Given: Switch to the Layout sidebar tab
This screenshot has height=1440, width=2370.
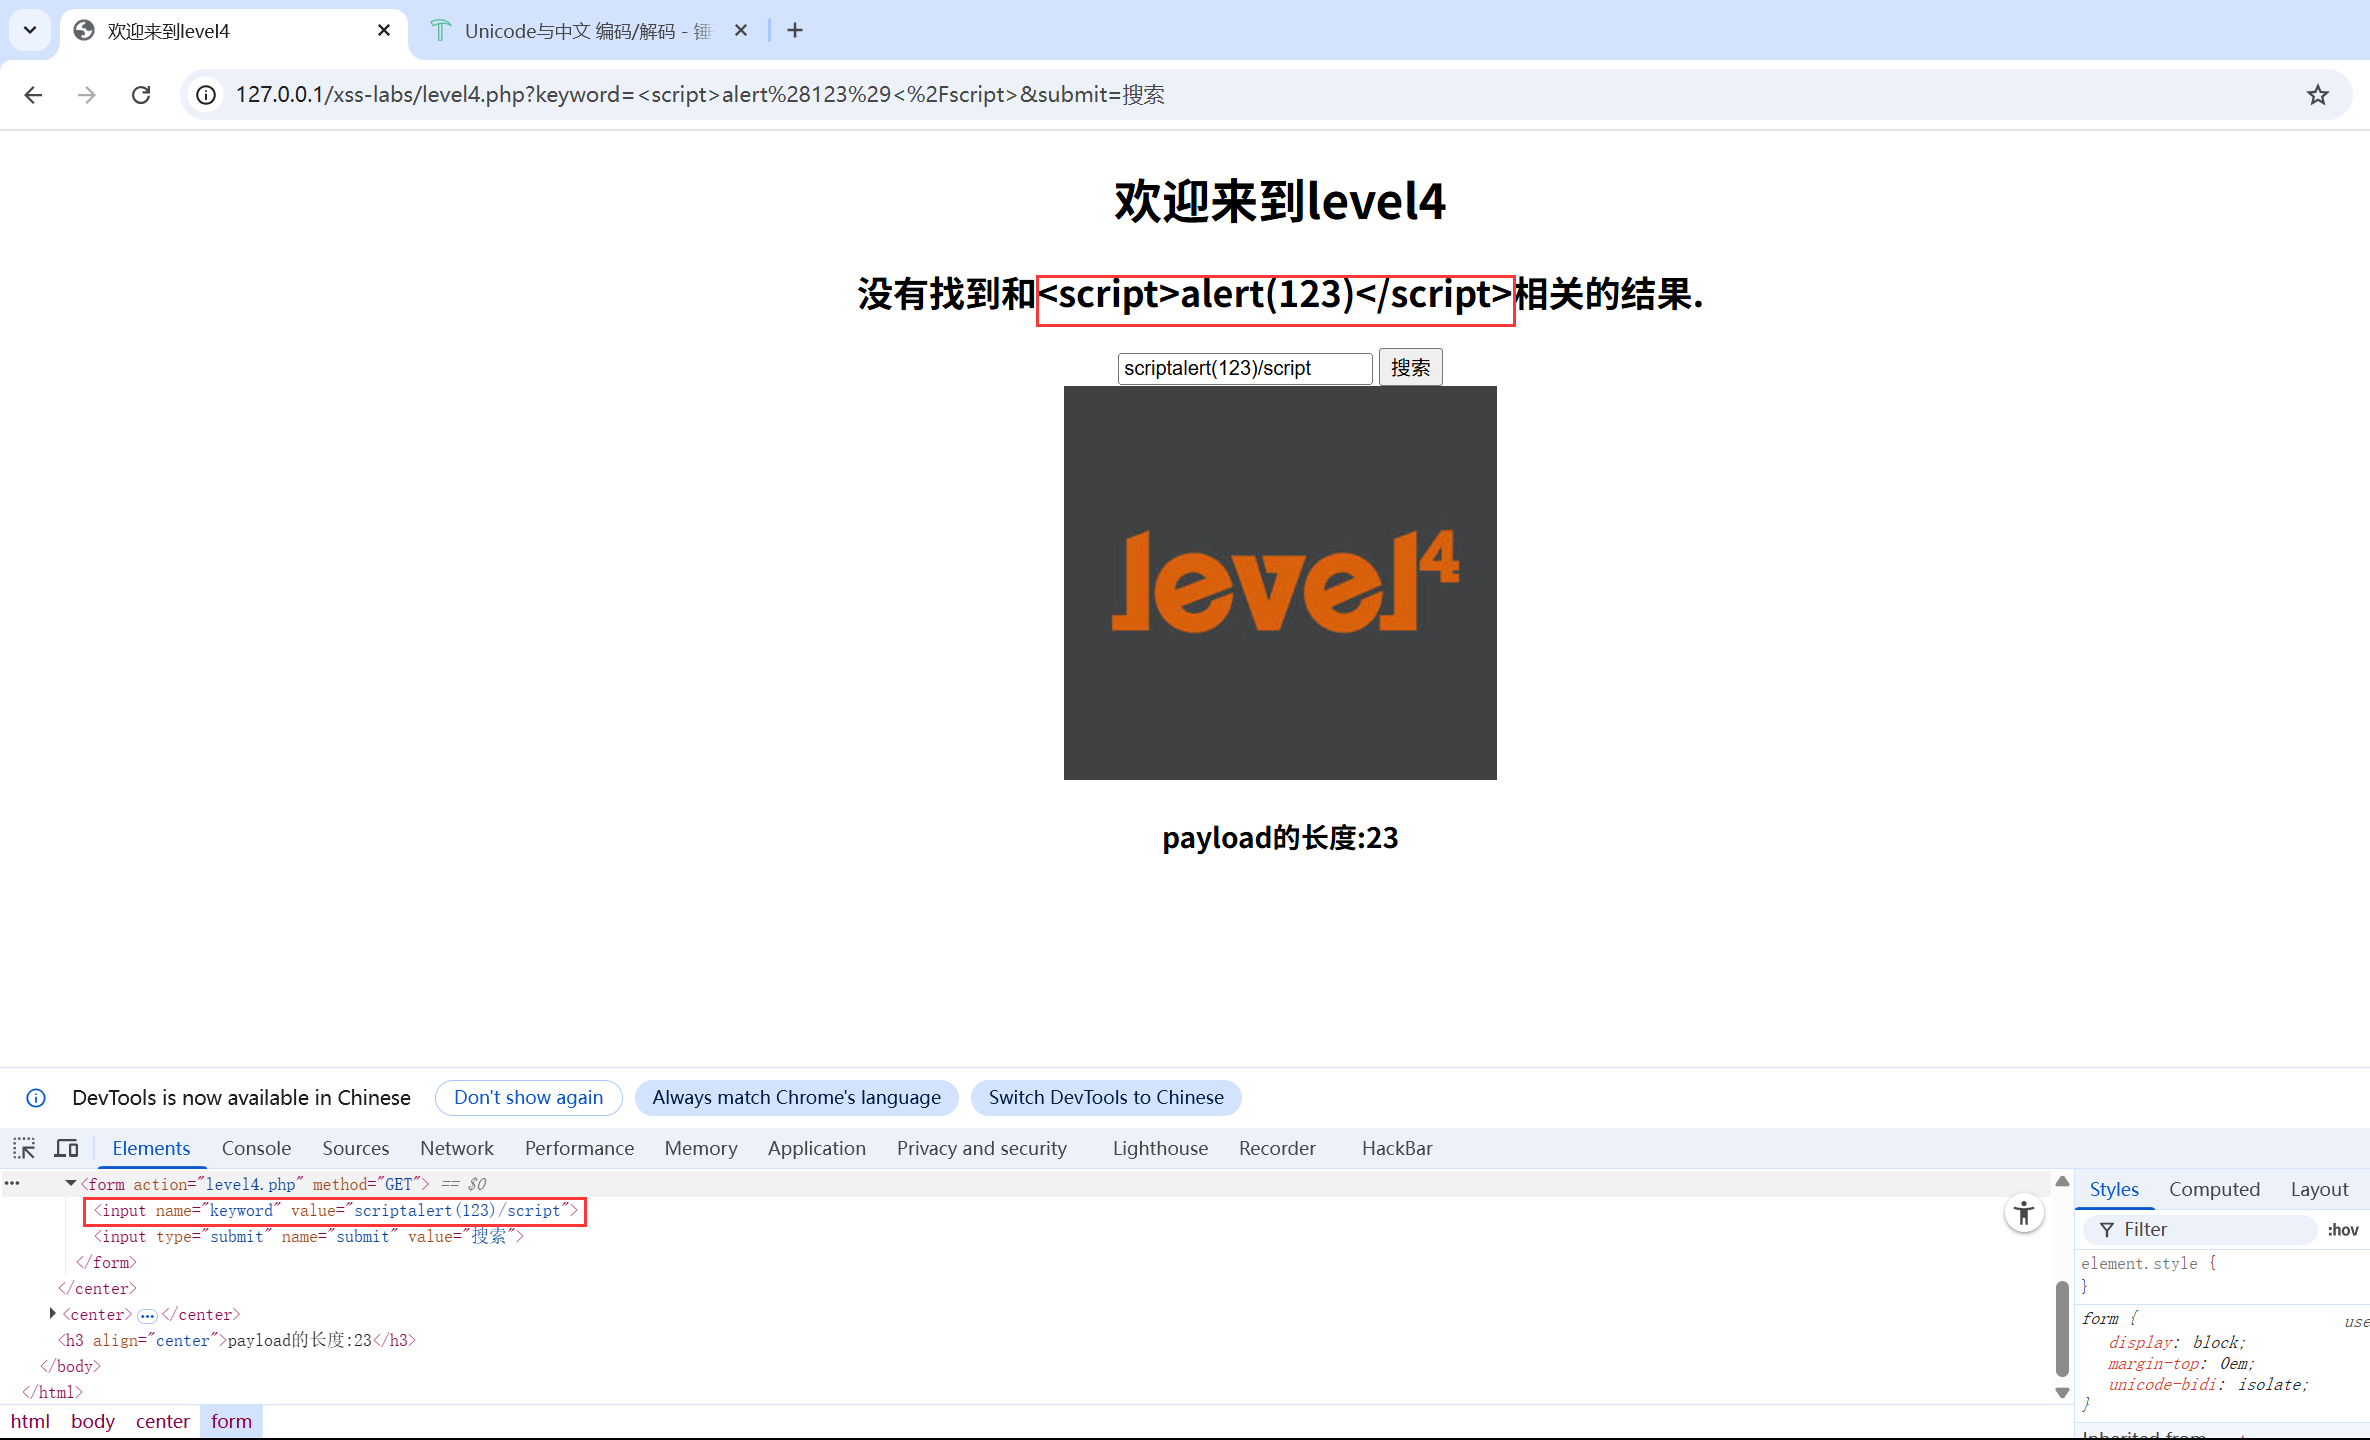Looking at the screenshot, I should [2319, 1189].
